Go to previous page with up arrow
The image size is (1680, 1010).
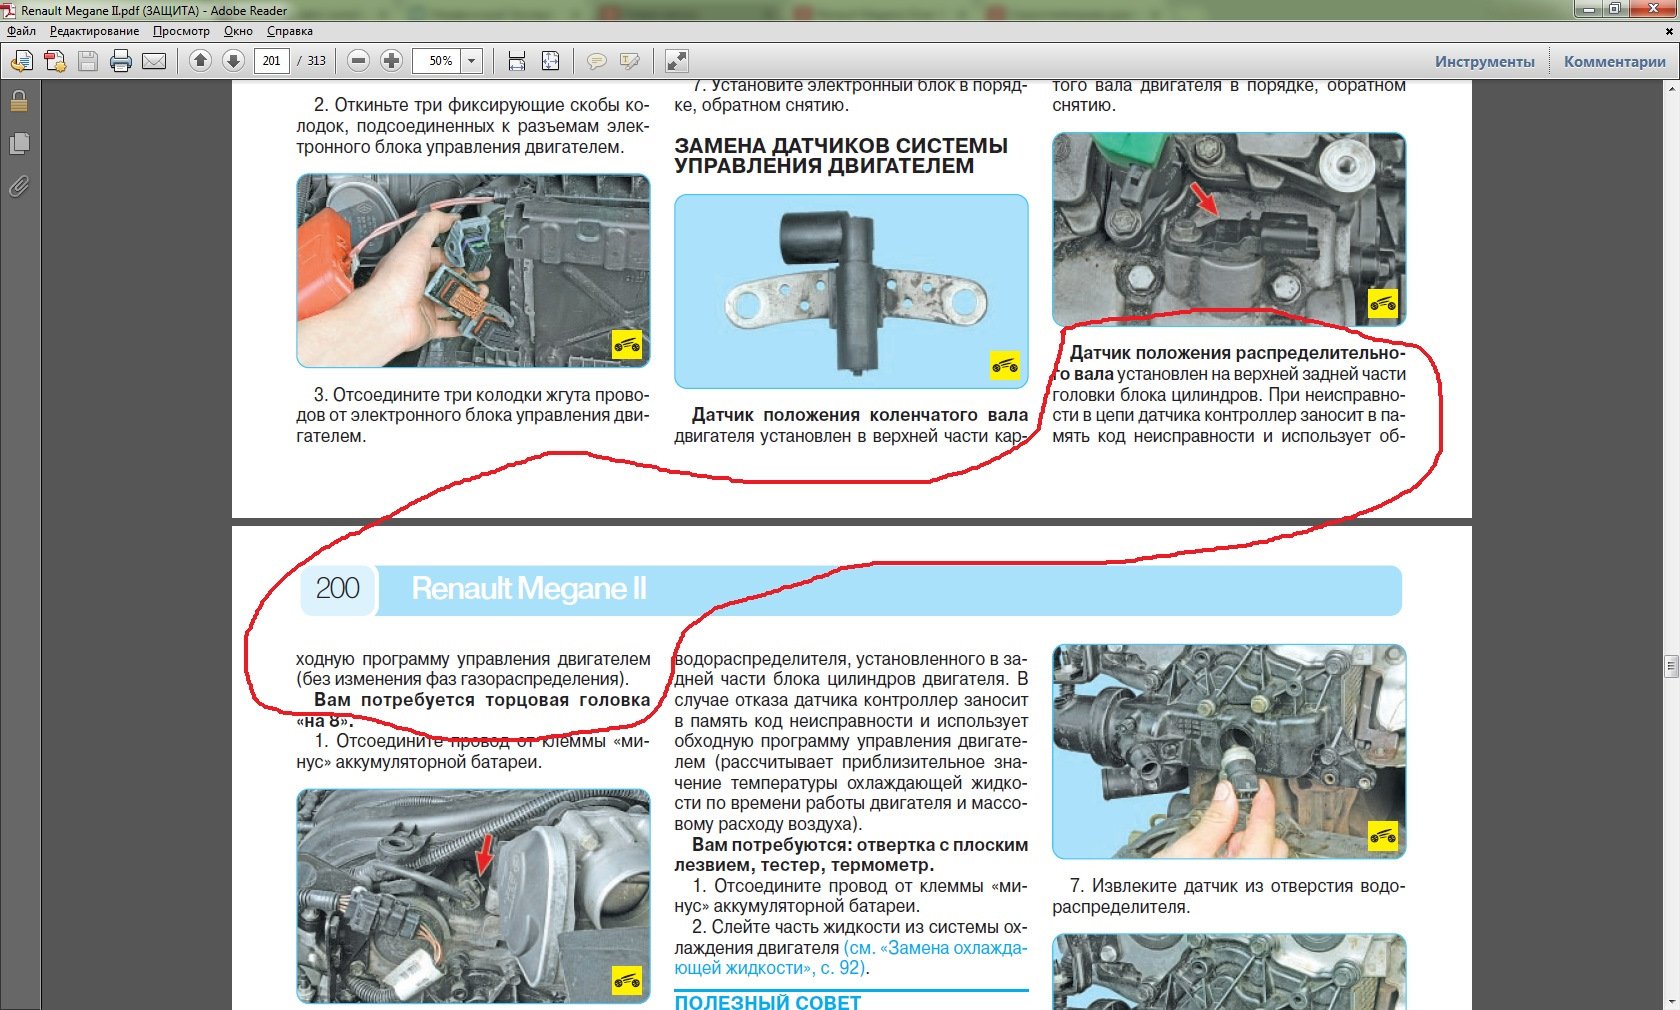pos(200,61)
